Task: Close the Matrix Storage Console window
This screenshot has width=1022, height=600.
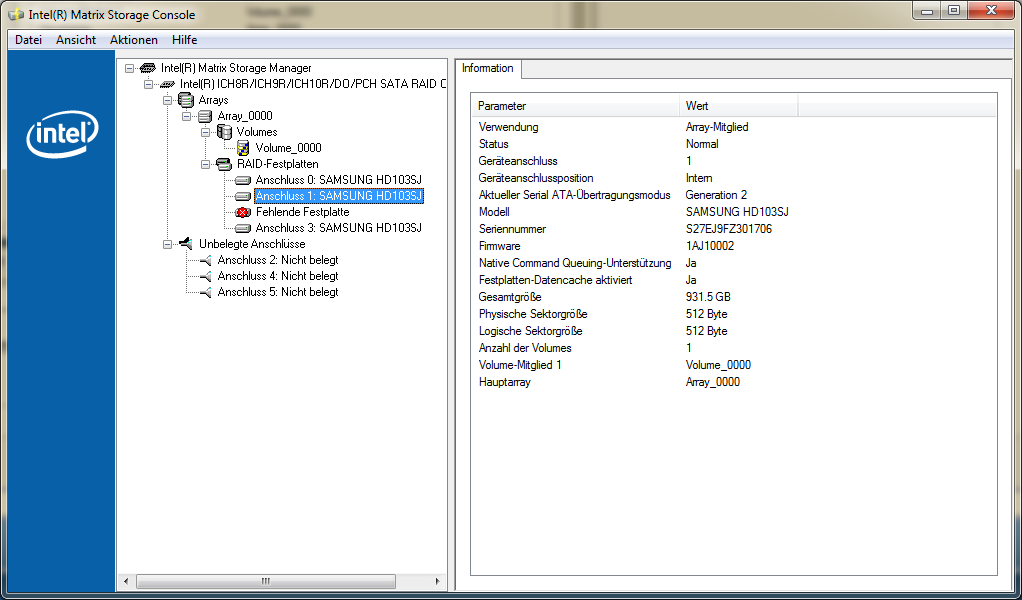Action: [991, 10]
